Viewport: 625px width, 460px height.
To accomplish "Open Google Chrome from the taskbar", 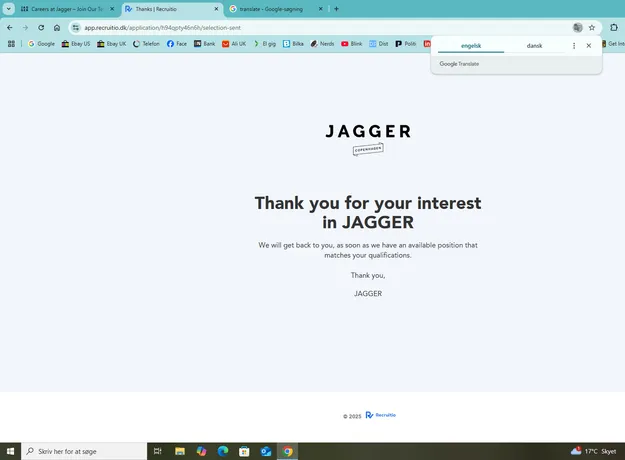I will coord(288,451).
